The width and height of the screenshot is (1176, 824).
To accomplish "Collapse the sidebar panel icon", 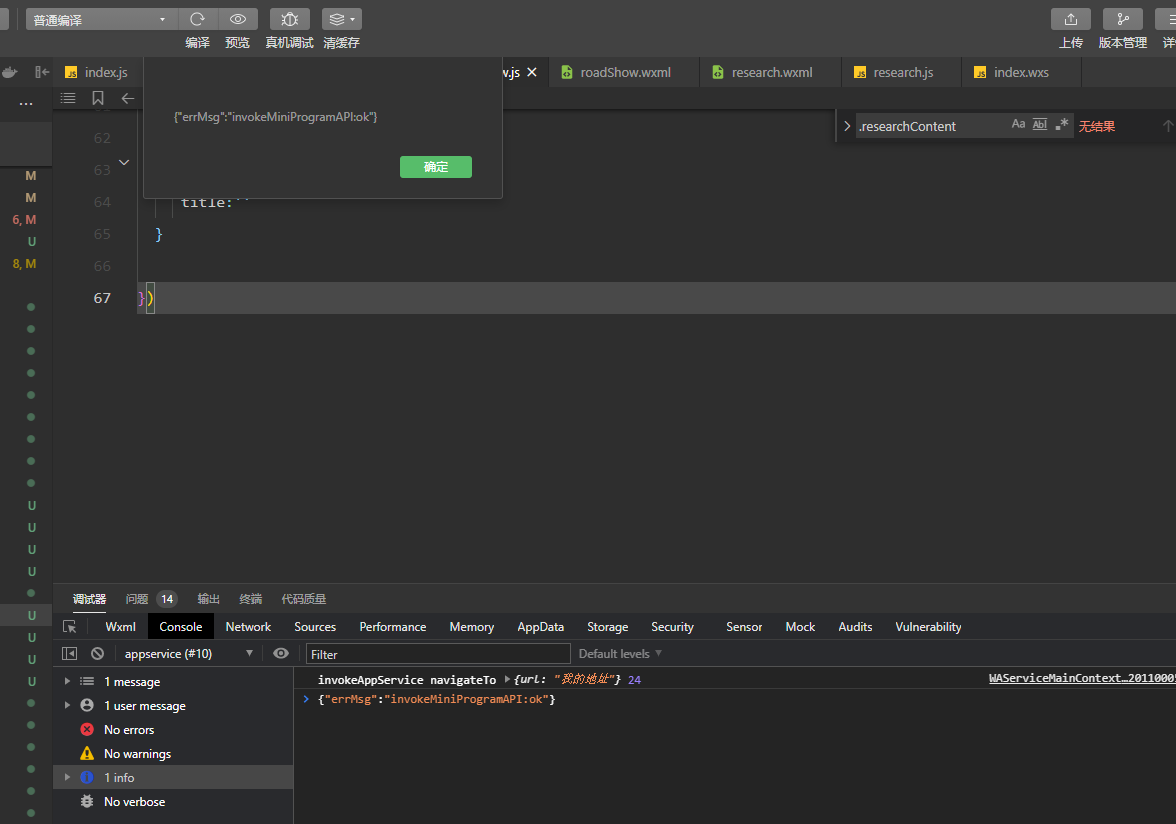I will (x=42, y=72).
